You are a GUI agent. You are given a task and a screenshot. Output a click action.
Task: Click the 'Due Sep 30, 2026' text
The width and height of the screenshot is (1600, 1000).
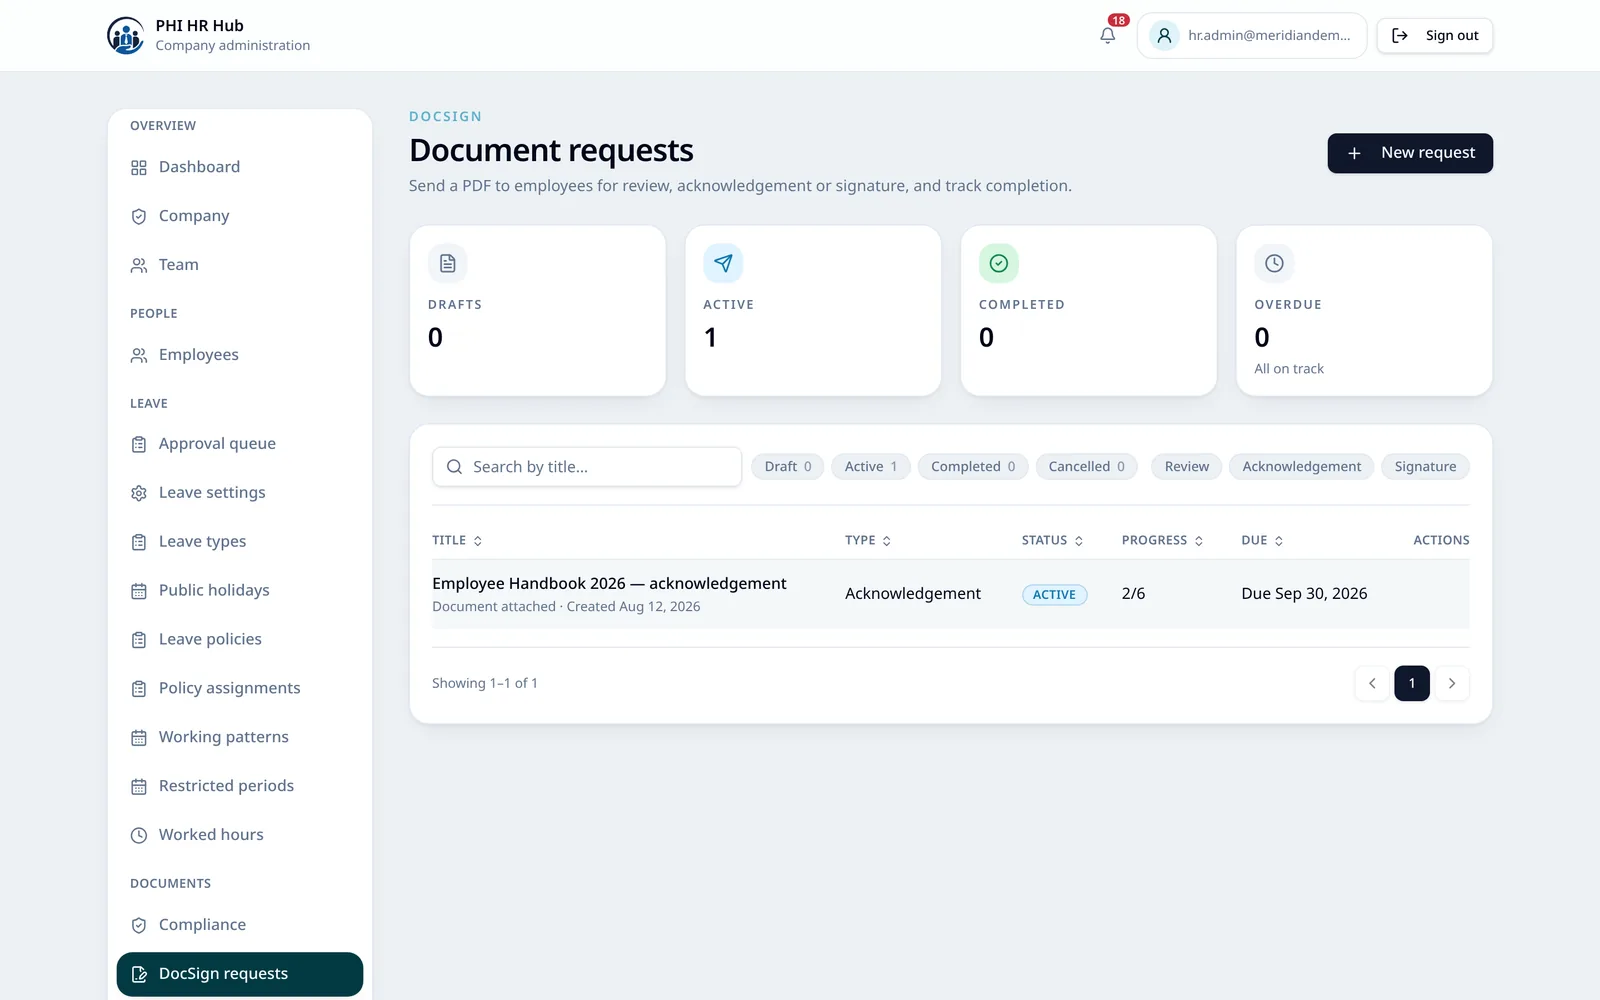1304,594
